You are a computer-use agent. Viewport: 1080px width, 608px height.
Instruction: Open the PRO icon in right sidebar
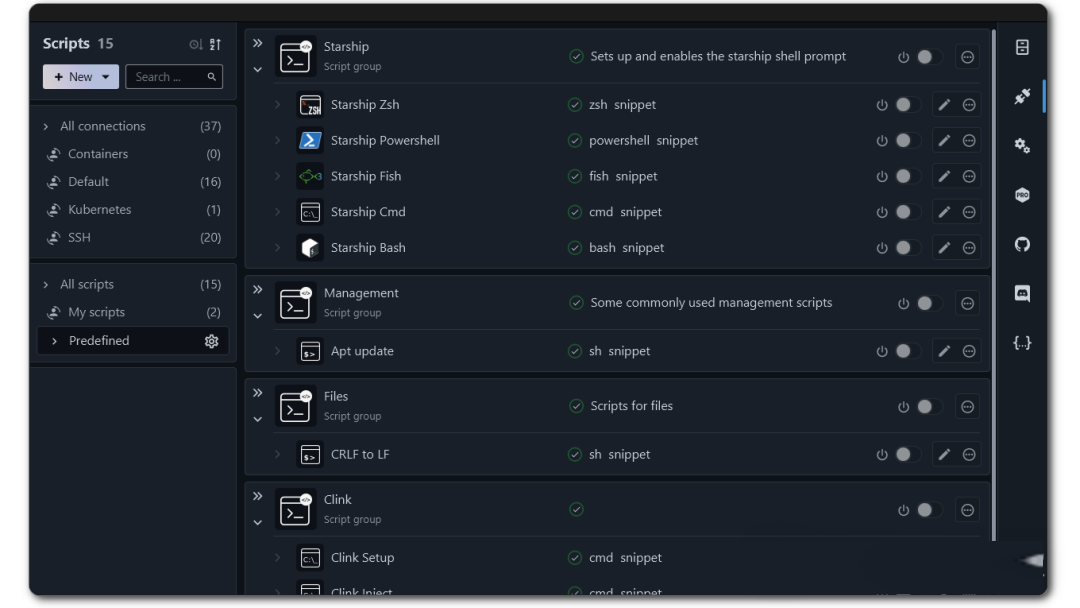pos(1022,196)
